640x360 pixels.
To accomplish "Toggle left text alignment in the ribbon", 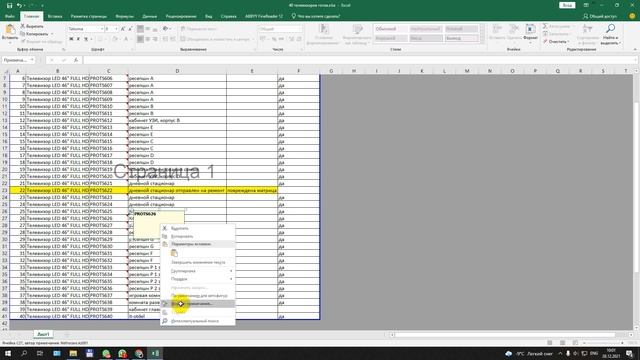I will coord(140,39).
